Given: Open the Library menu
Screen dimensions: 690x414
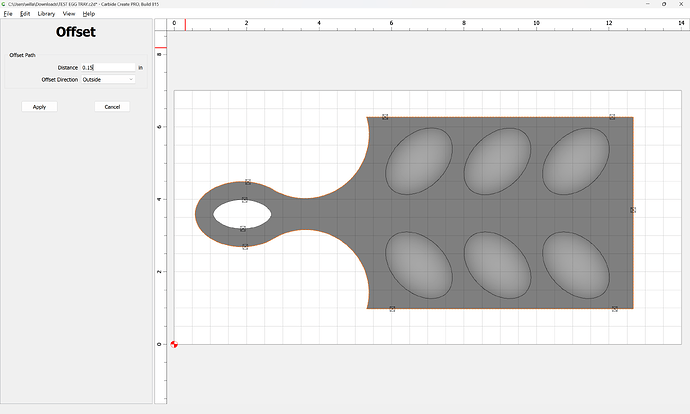Looking at the screenshot, I should tap(46, 14).
